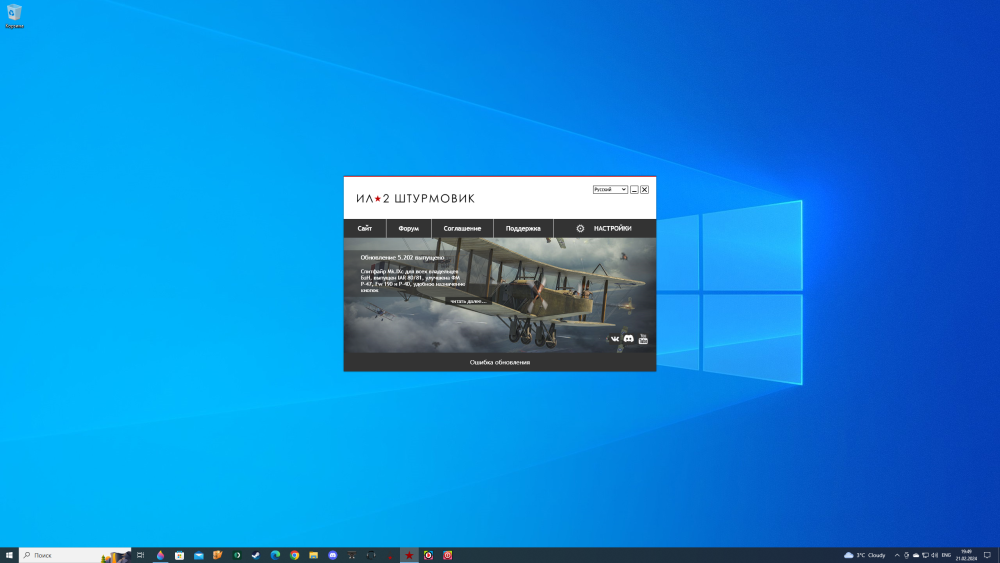The image size is (1000, 563).
Task: Click the Поддержка support link
Action: pos(523,228)
